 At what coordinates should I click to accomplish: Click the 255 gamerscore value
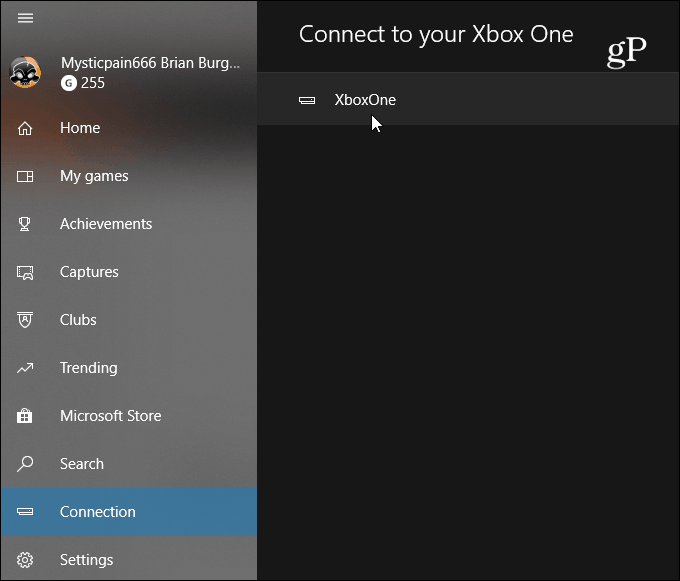pyautogui.click(x=93, y=83)
